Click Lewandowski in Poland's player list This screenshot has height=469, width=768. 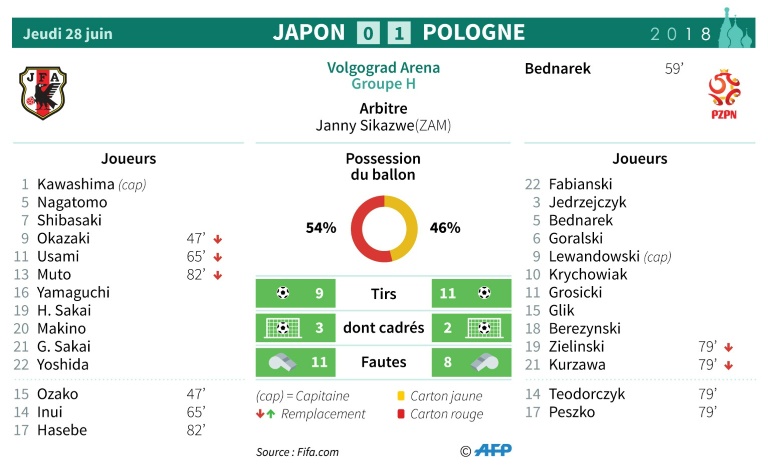pyautogui.click(x=593, y=256)
